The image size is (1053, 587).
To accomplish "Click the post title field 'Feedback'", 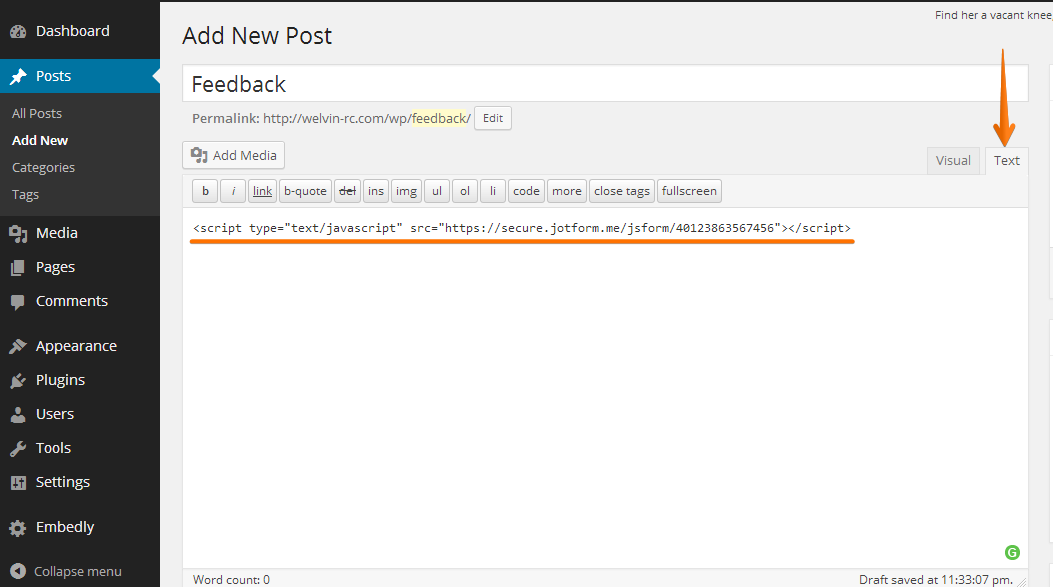I will tap(604, 84).
